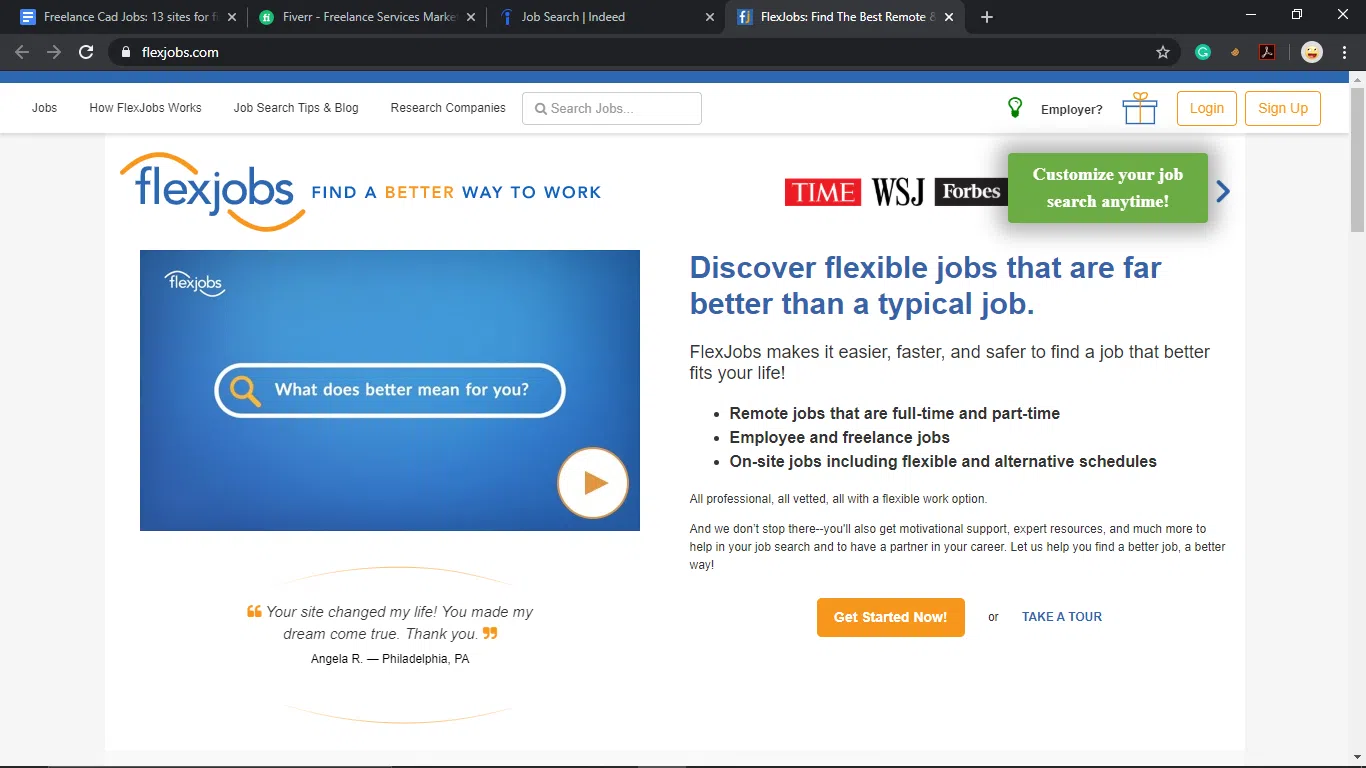Viewport: 1366px width, 768px height.
Task: Click the back navigation arrow
Action: pyautogui.click(x=21, y=52)
